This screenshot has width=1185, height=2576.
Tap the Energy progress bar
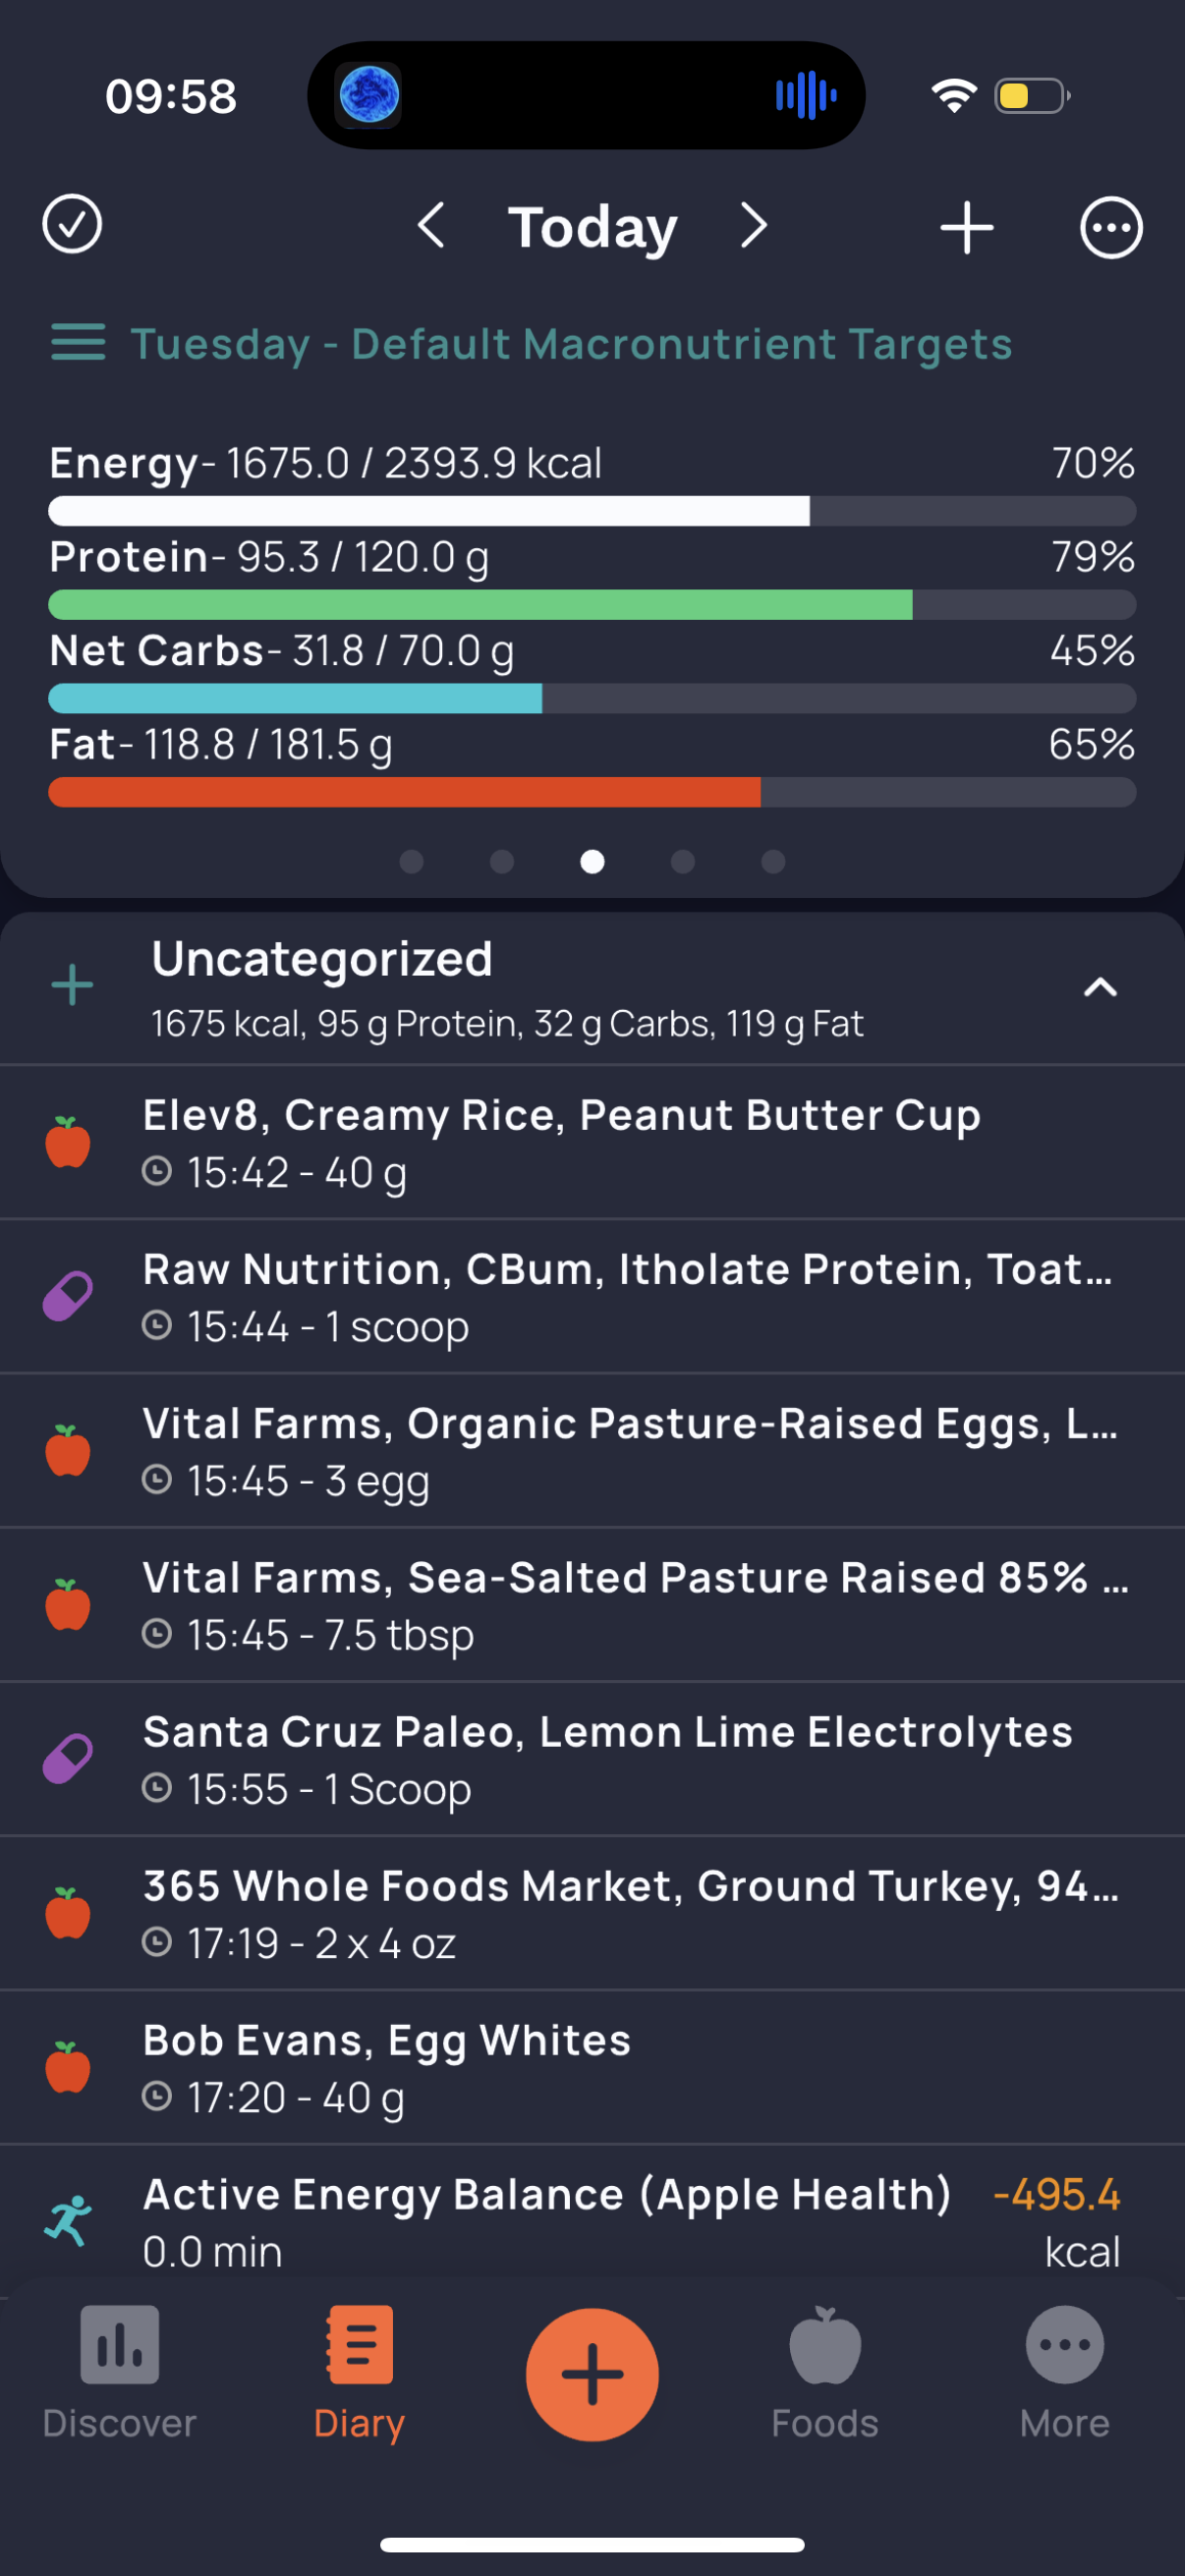(x=592, y=511)
